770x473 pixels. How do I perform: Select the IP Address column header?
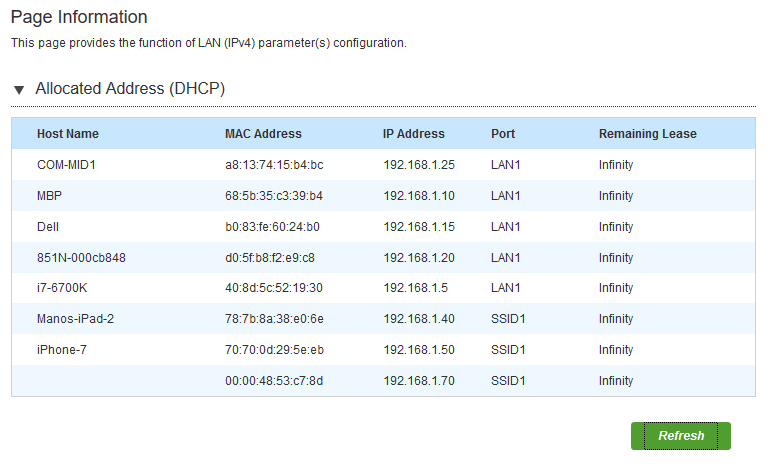click(x=413, y=134)
